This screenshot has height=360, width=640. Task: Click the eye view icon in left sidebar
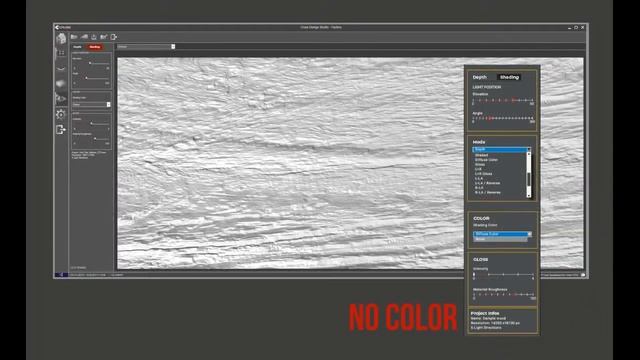coord(61,98)
